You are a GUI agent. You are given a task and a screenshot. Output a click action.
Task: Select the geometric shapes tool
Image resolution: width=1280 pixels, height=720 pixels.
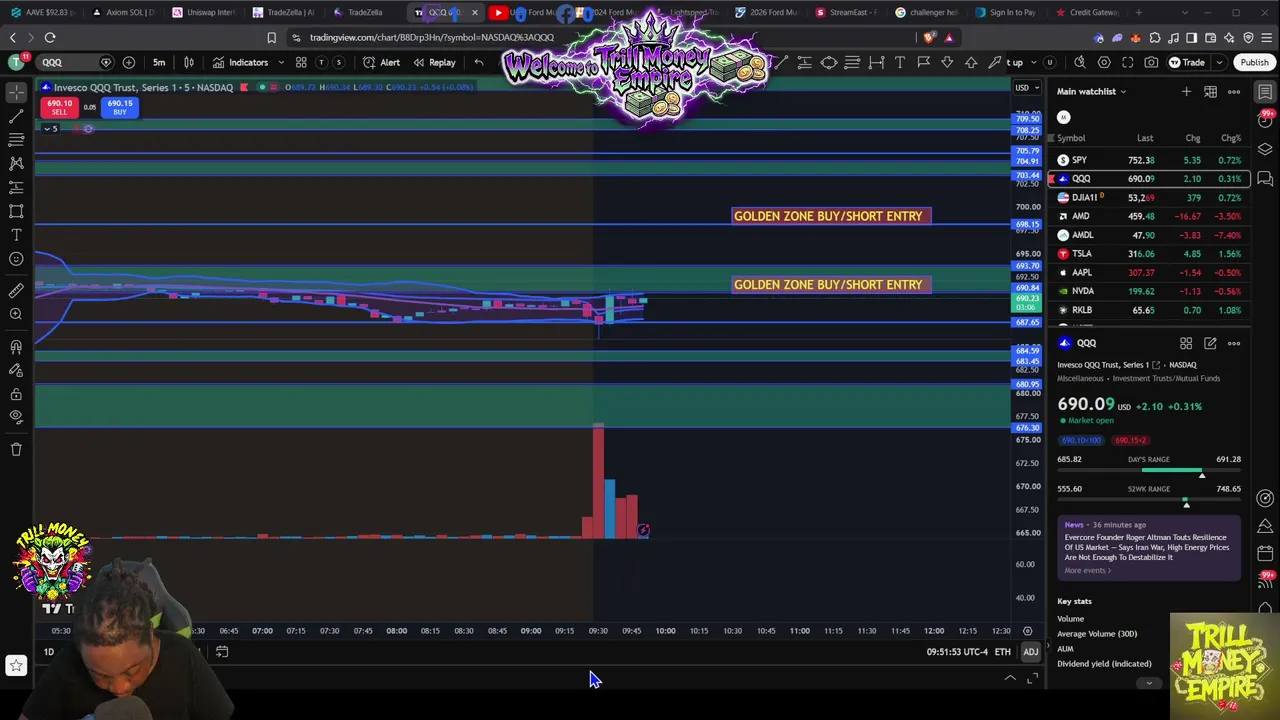tap(16, 211)
